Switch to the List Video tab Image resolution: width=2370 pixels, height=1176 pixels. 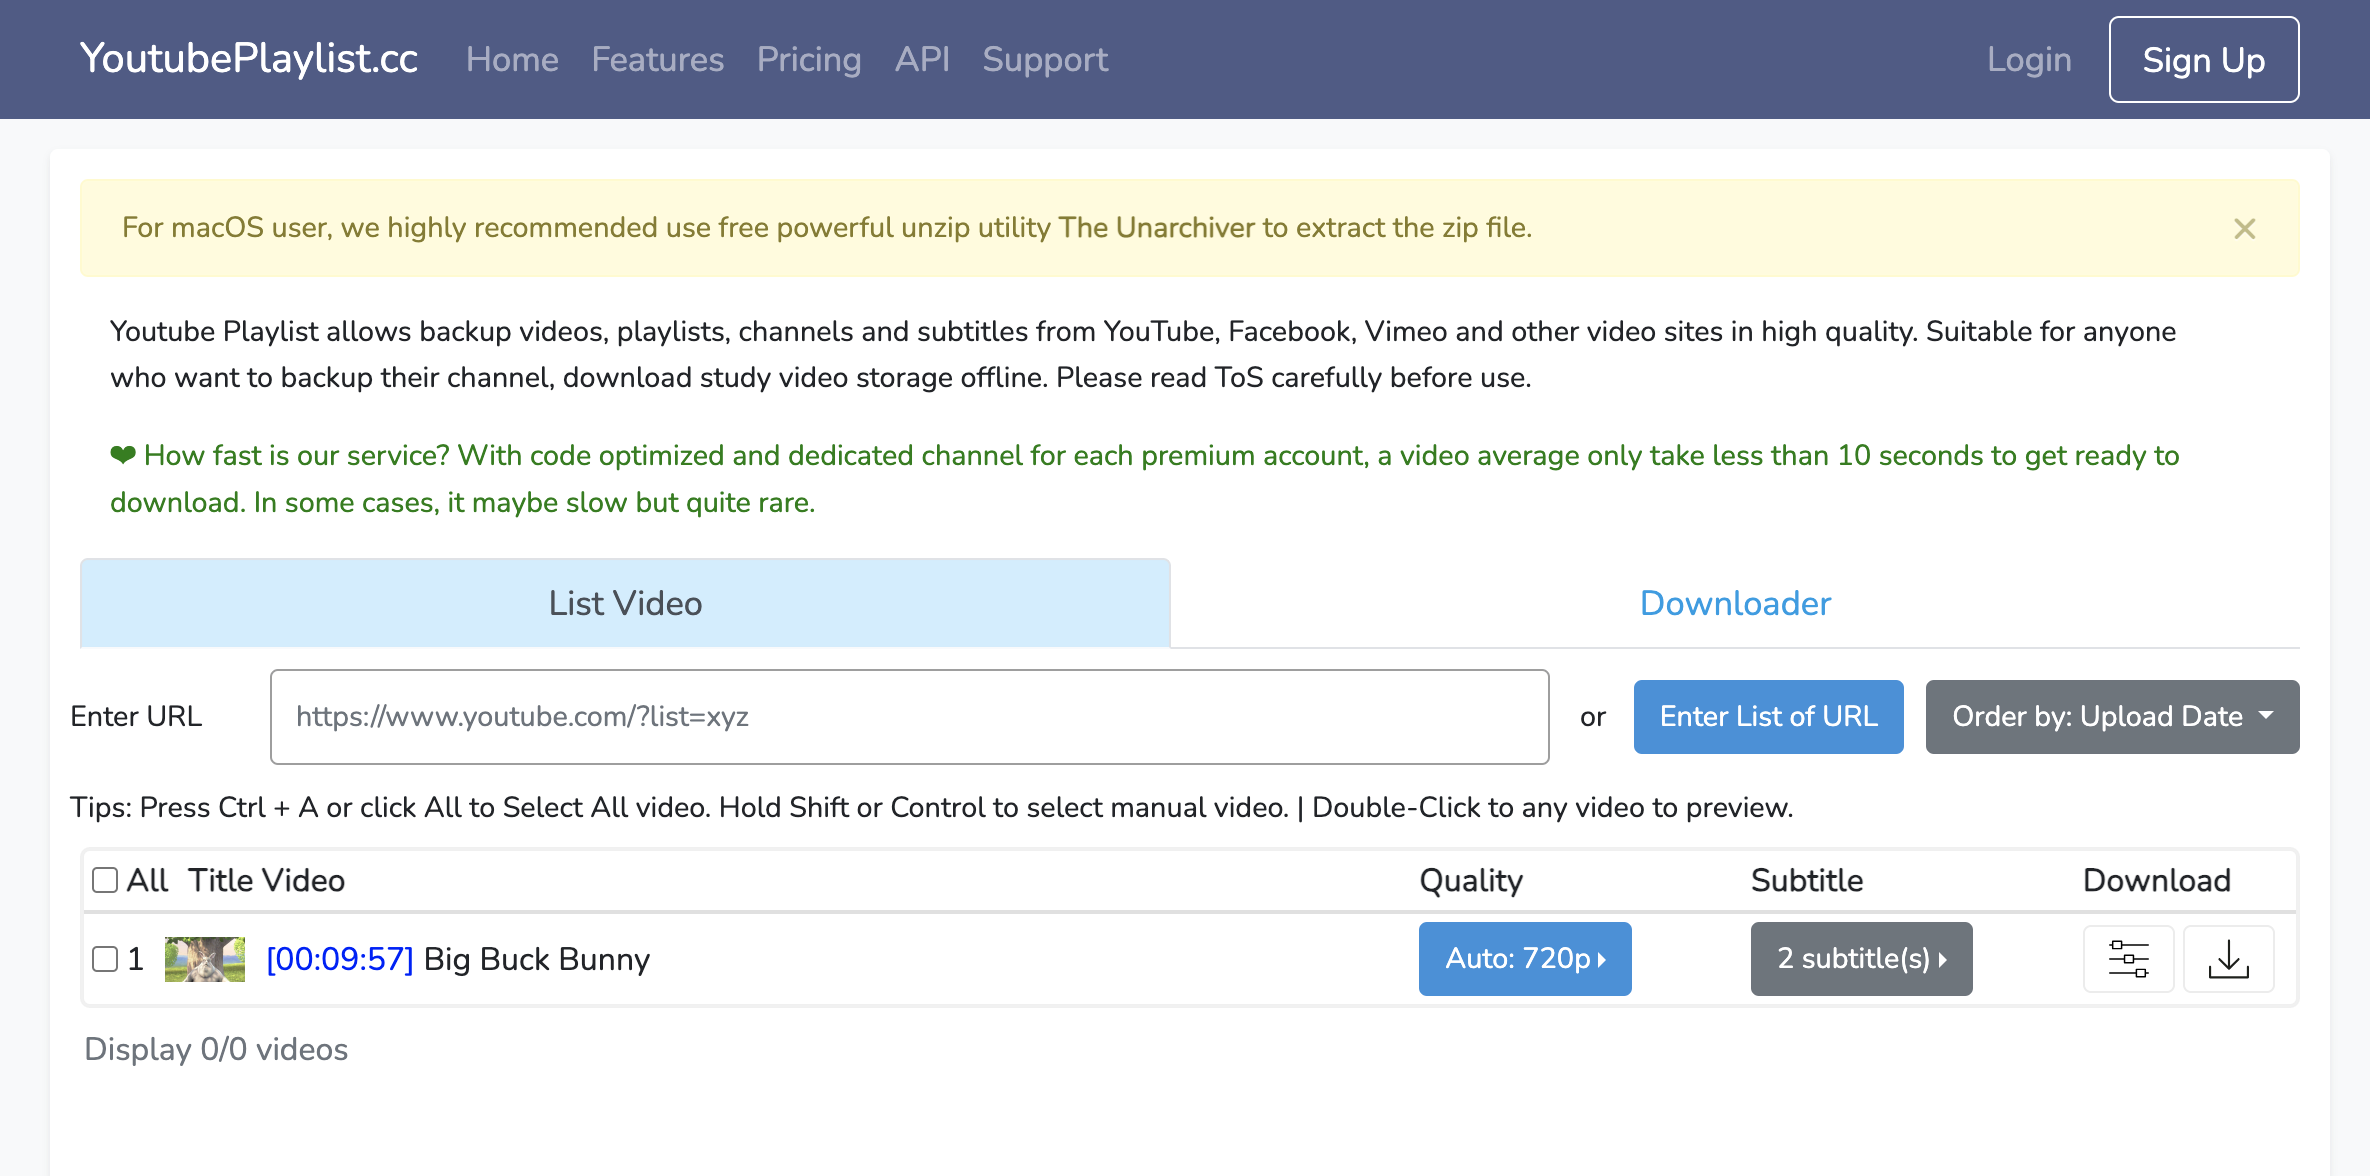pos(625,603)
